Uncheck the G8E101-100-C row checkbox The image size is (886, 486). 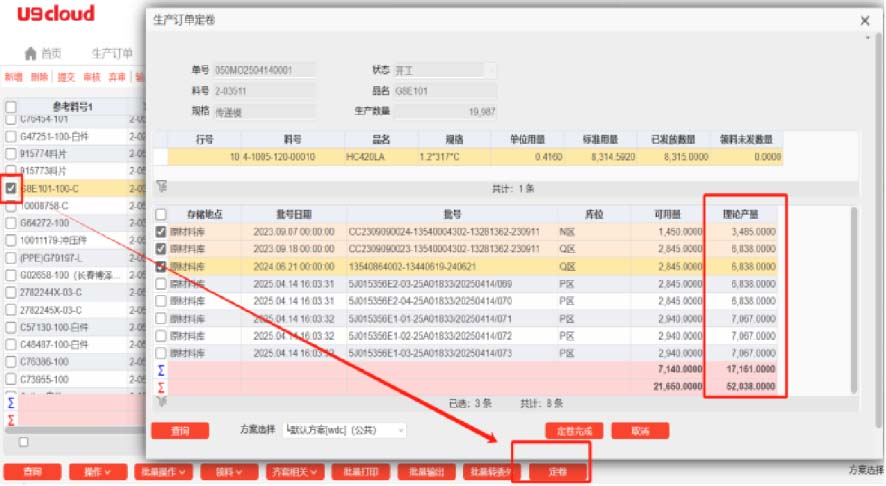11,188
